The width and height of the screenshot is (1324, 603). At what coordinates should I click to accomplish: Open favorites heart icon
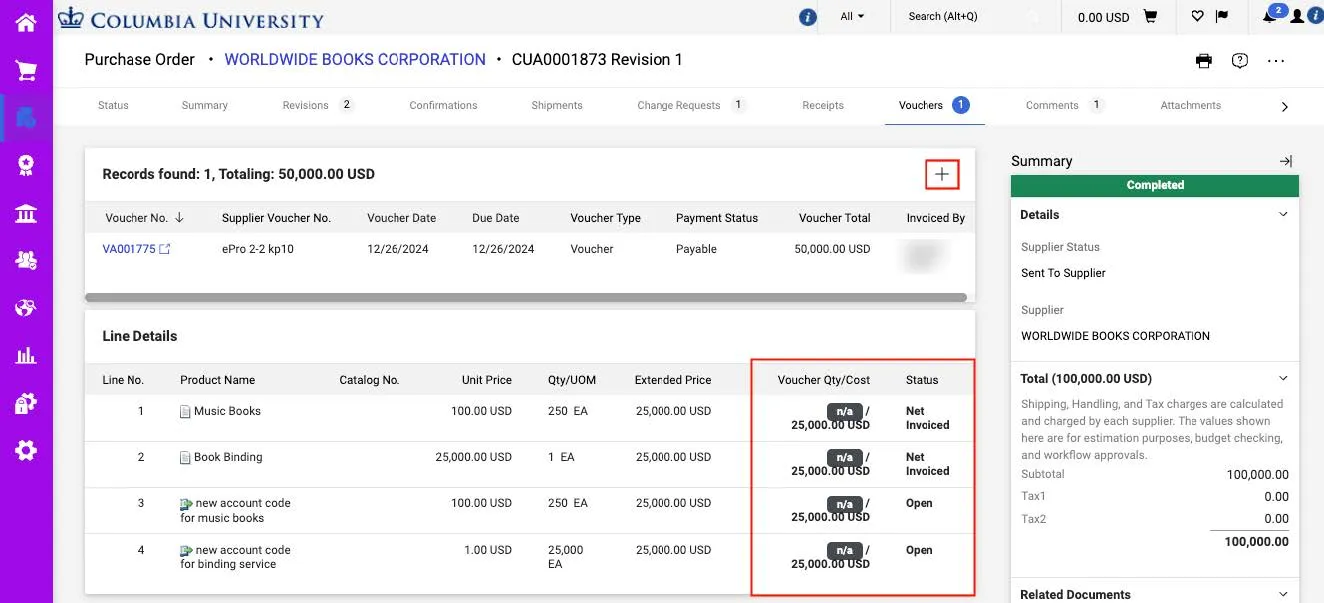tap(1197, 16)
